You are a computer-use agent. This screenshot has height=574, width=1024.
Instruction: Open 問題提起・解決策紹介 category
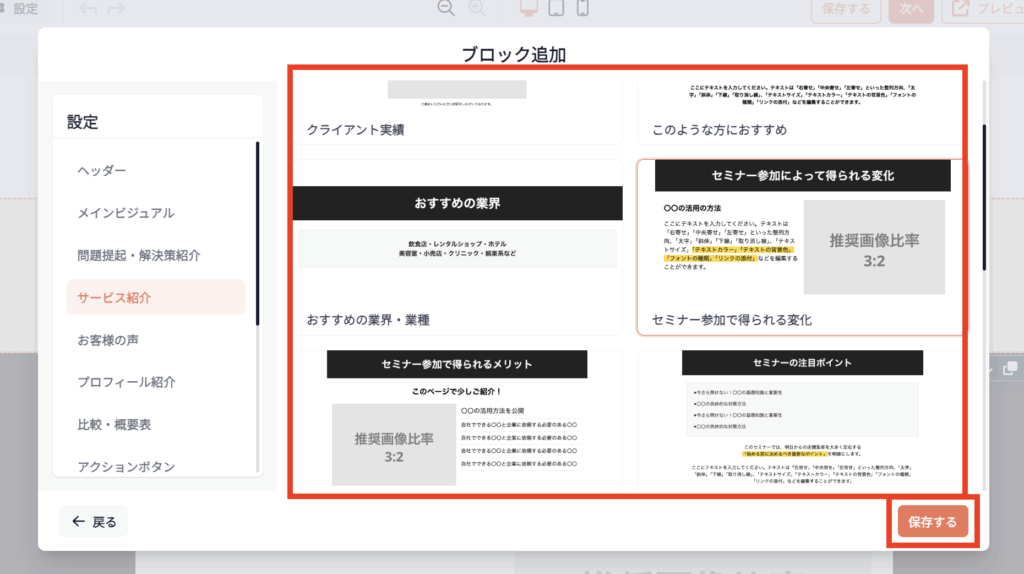click(139, 255)
